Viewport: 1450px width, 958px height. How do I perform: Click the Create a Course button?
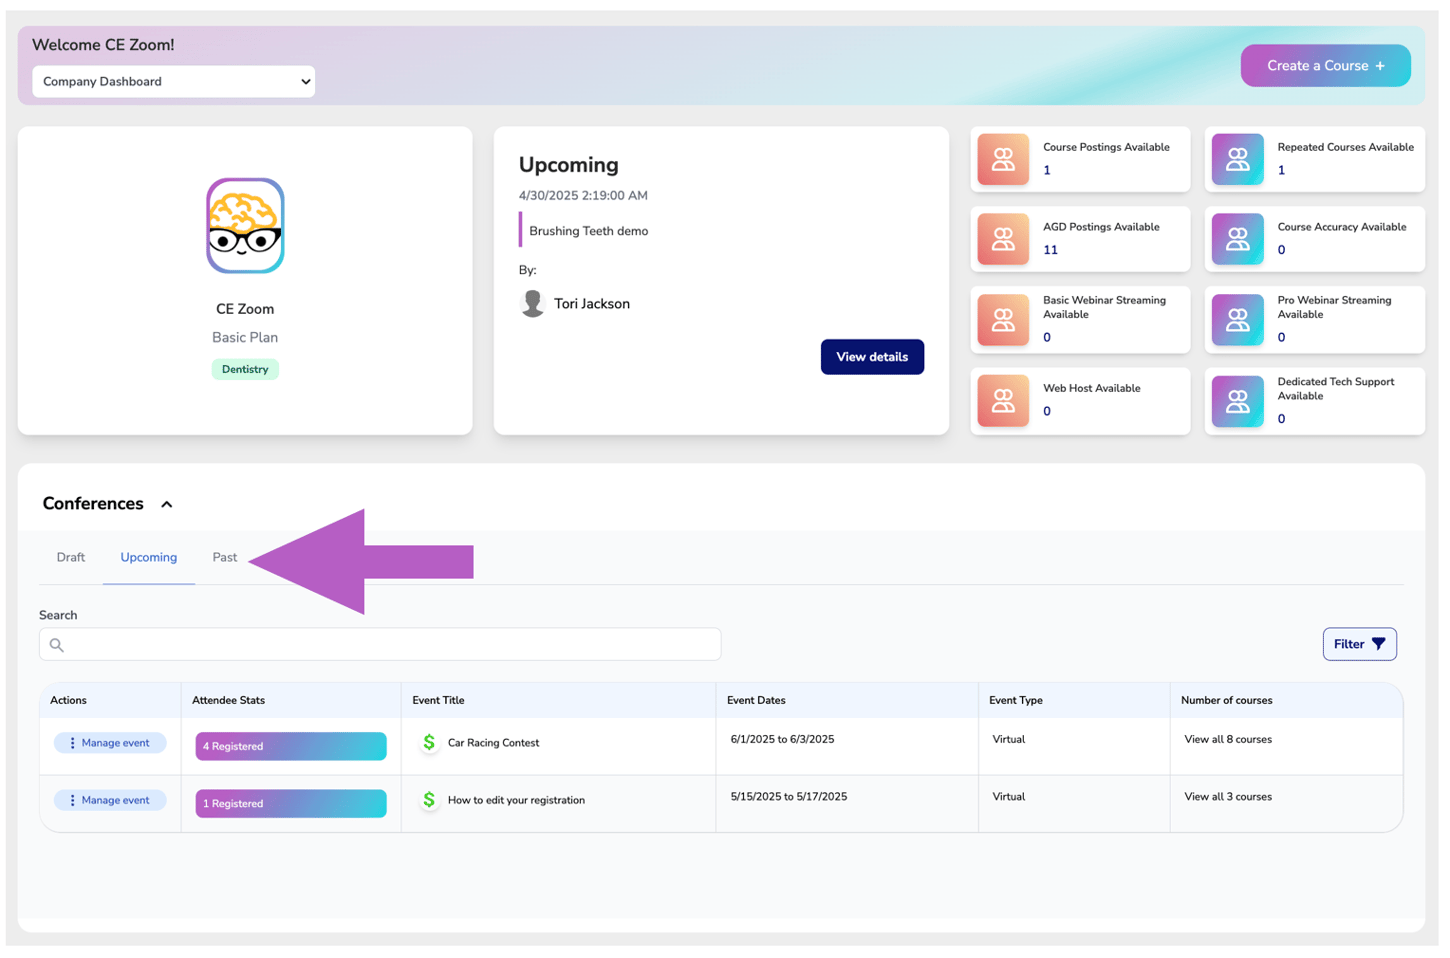click(x=1325, y=65)
